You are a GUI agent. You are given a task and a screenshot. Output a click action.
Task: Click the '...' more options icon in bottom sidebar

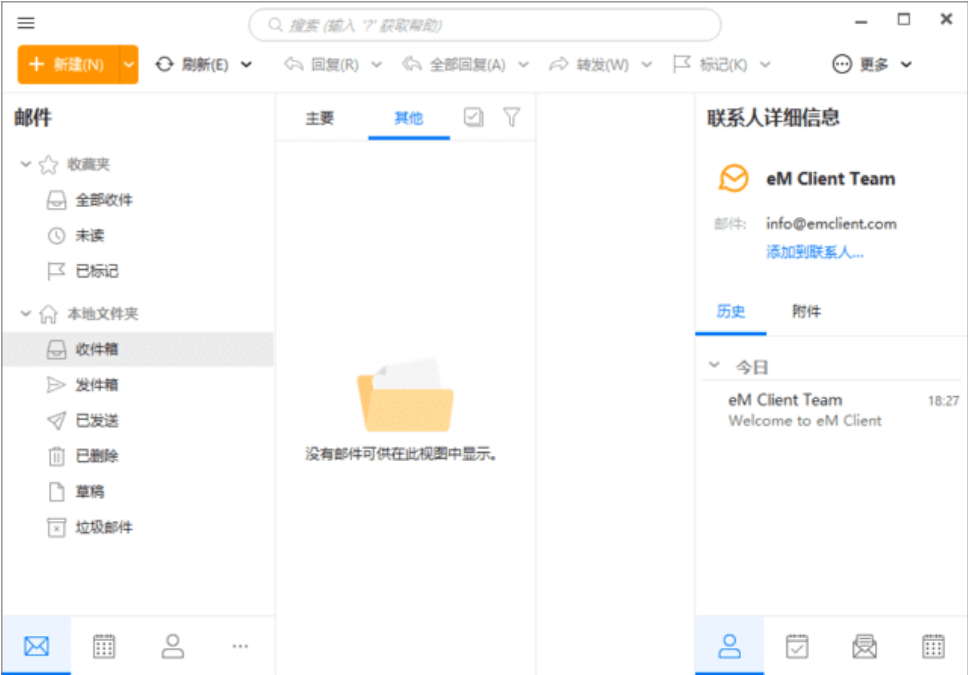click(240, 648)
